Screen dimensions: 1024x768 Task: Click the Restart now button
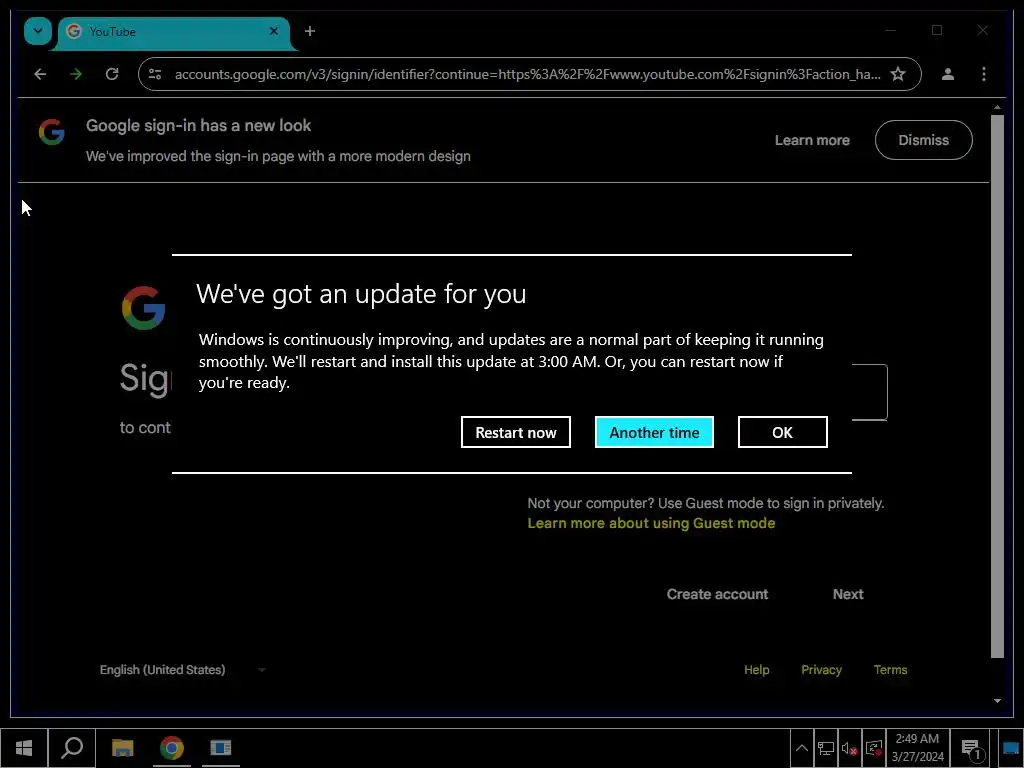pos(515,432)
